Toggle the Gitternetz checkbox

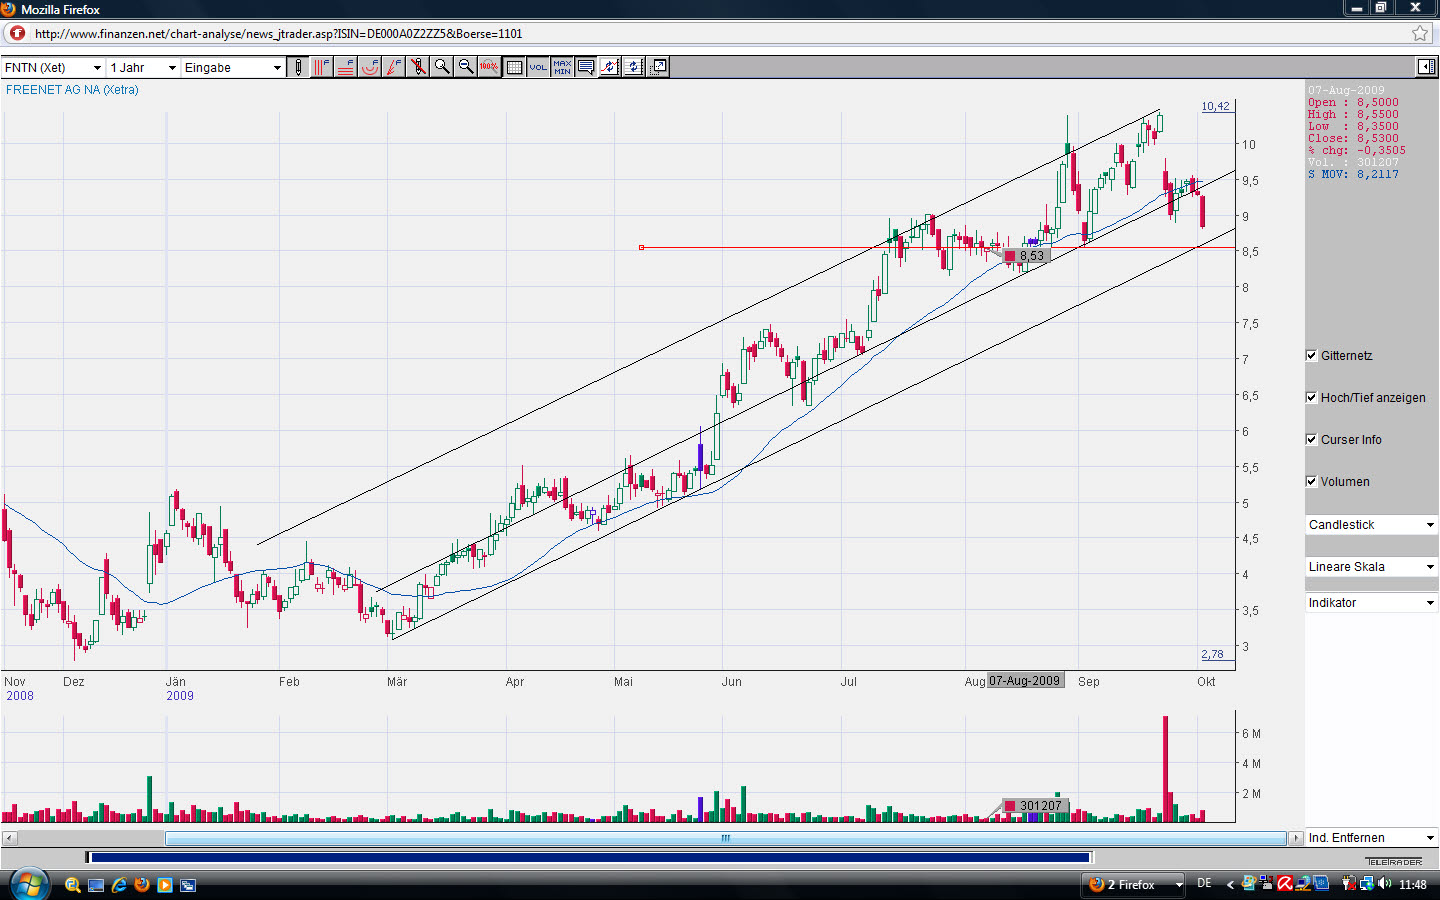coord(1311,356)
